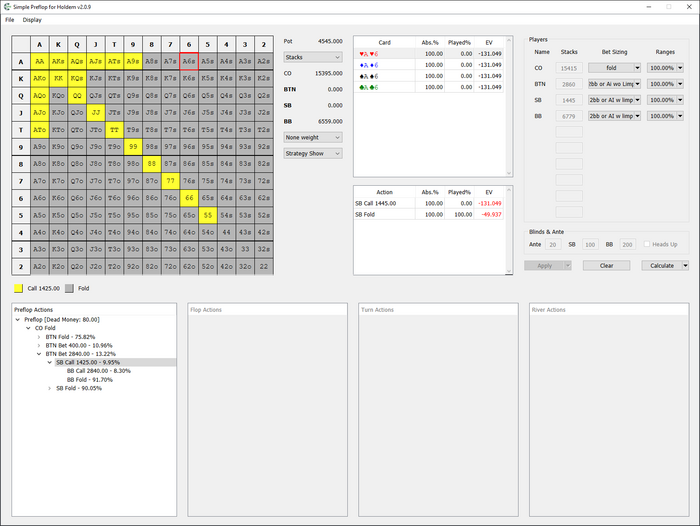Select the A6s cell outlined in red
The height and width of the screenshot is (526, 700).
tap(190, 61)
